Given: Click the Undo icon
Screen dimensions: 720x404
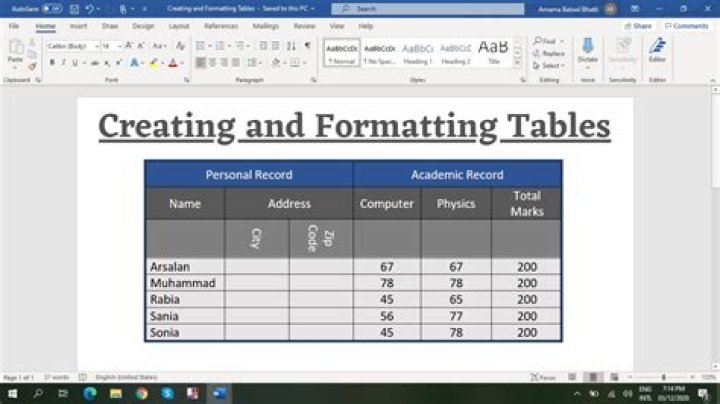Looking at the screenshot, I should pyautogui.click(x=90, y=9).
